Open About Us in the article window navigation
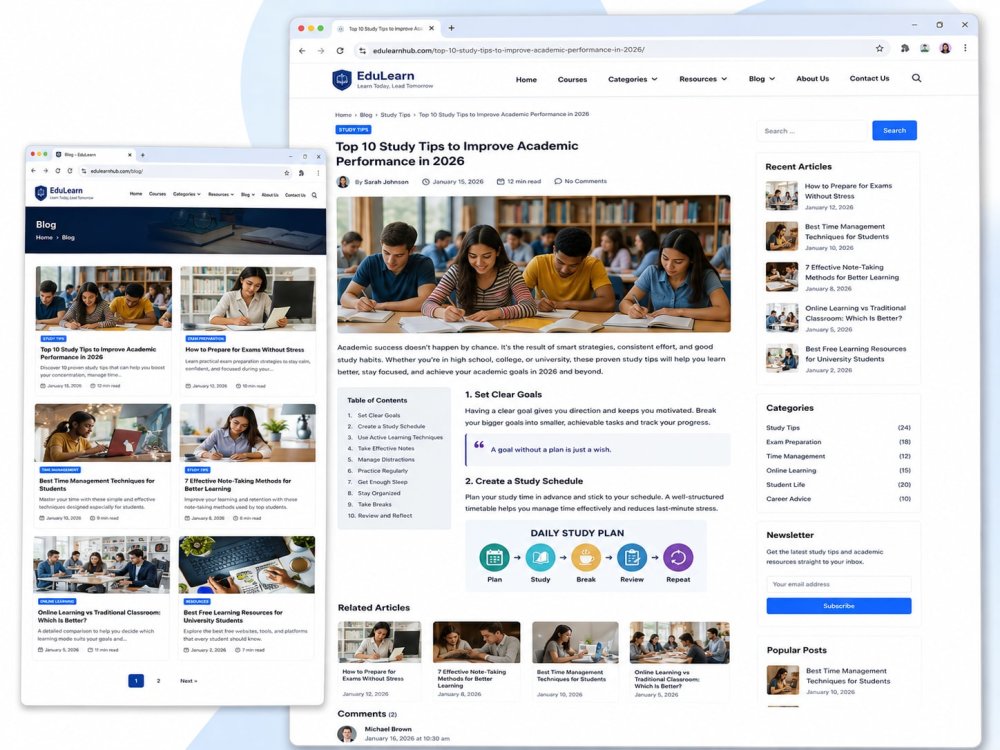The height and width of the screenshot is (750, 1000). 812,78
